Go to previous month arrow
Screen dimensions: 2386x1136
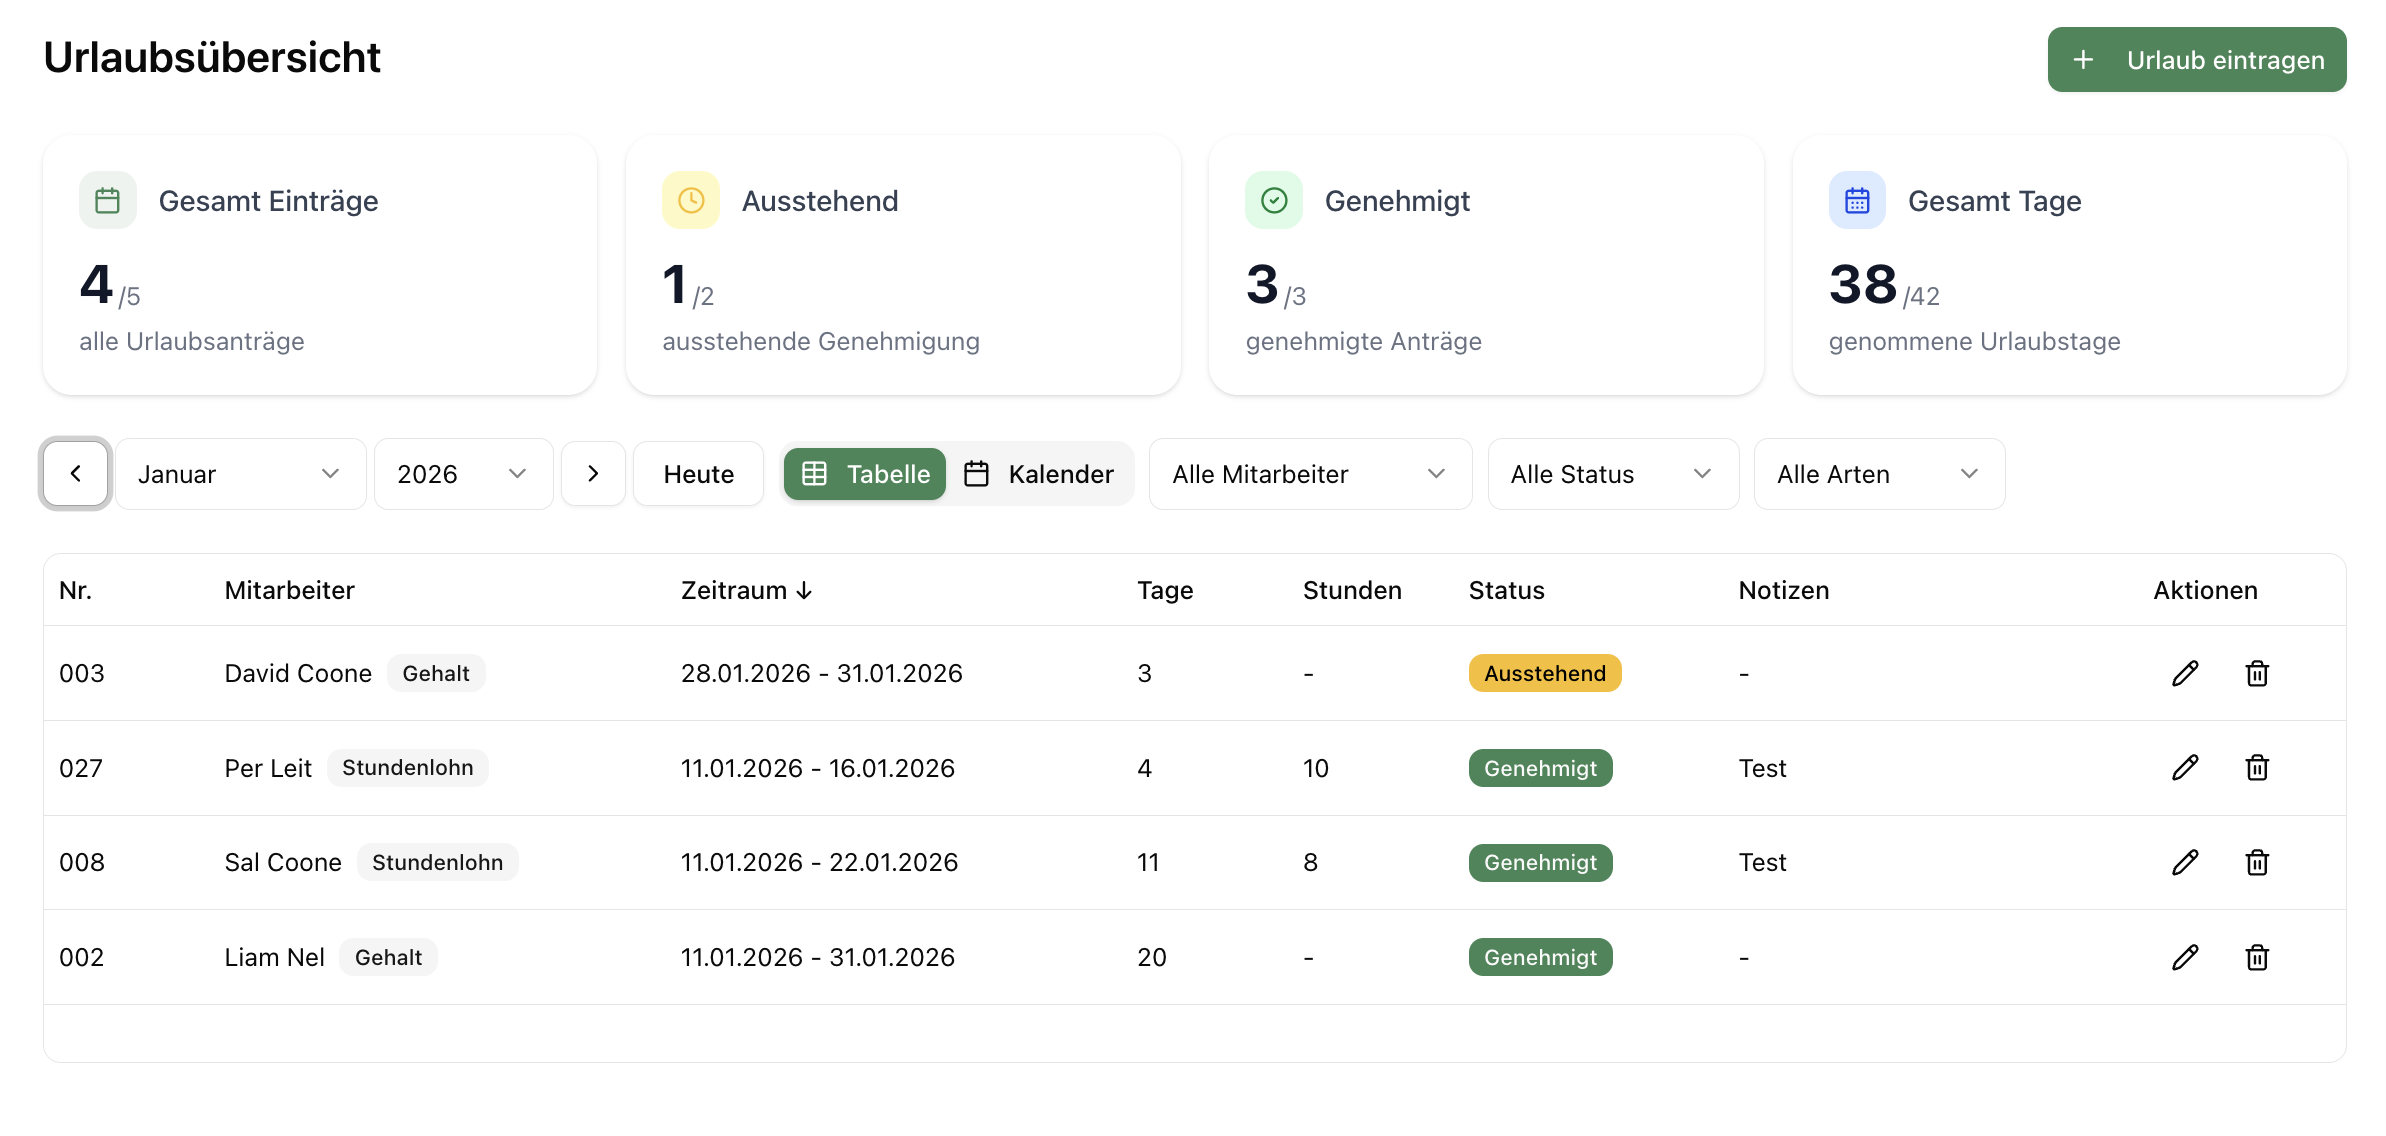(x=75, y=474)
